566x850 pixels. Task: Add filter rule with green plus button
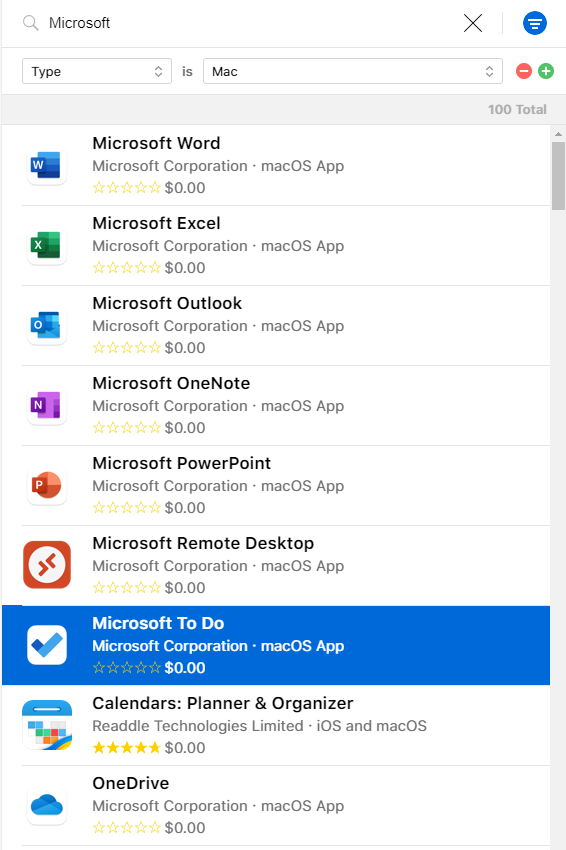[546, 71]
